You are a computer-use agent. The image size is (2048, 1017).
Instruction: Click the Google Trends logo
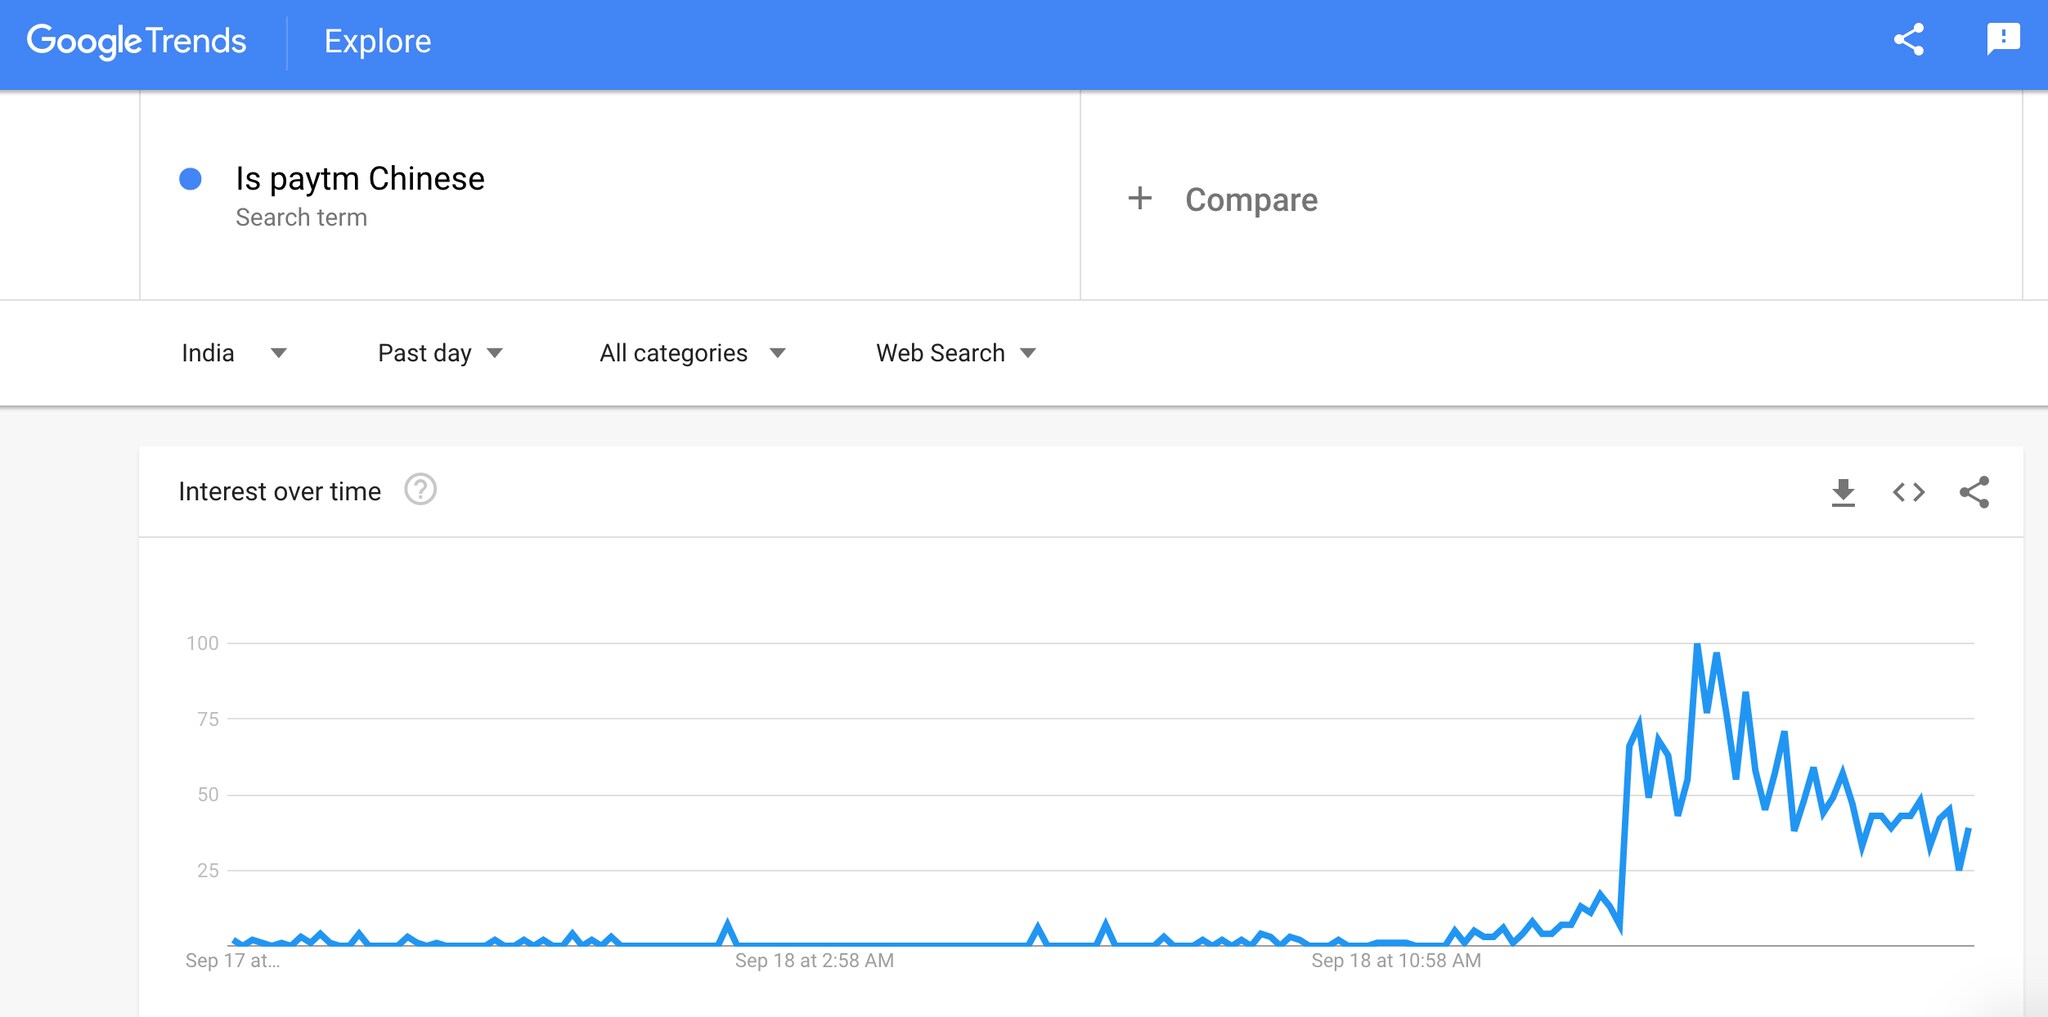[x=137, y=41]
